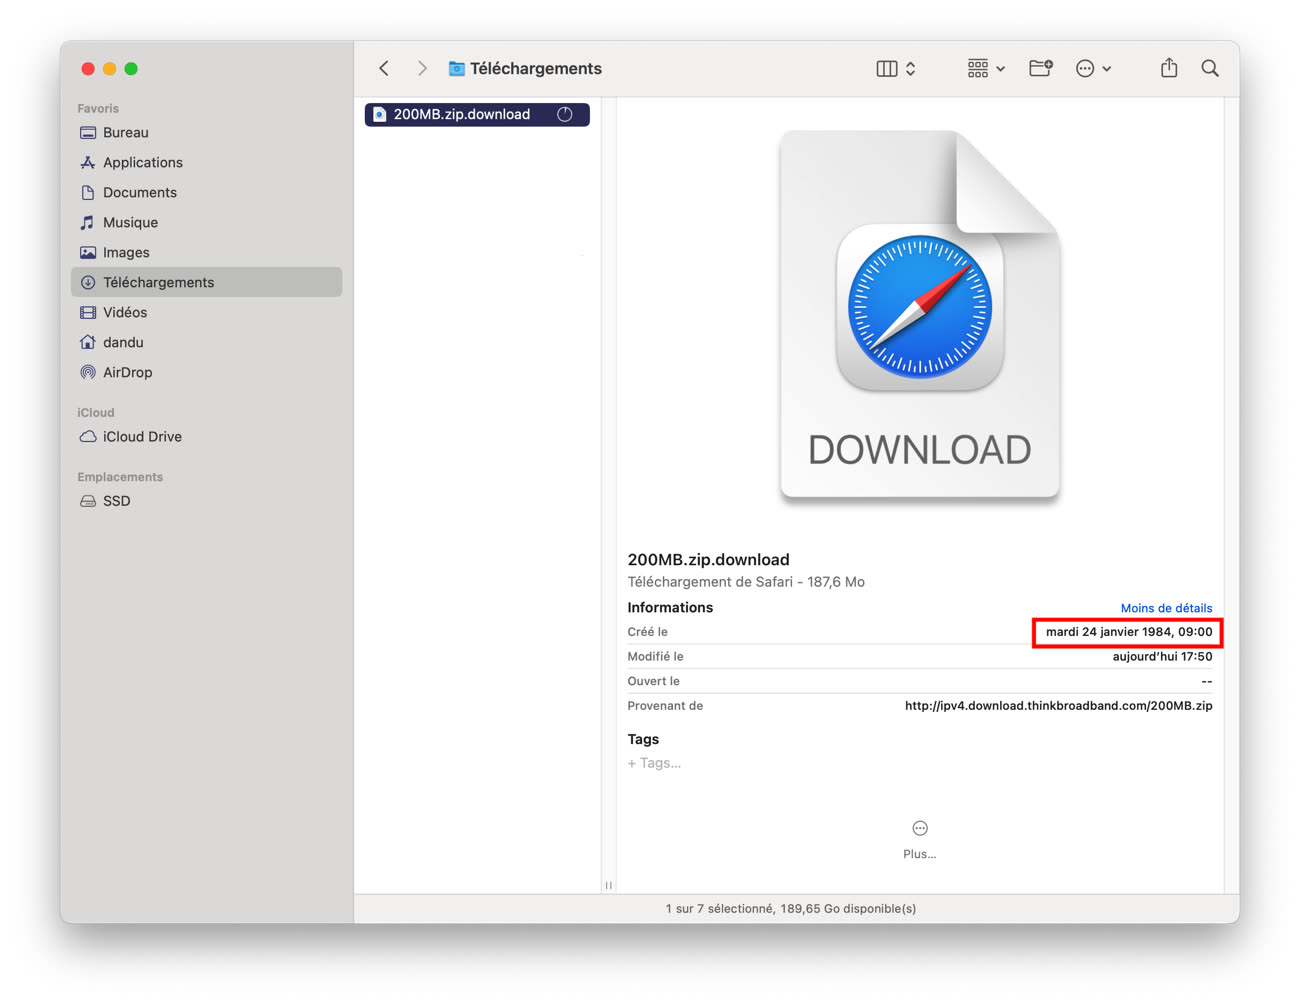Go forward with the right chevron button
Screen dimensions: 1300x1003
click(x=422, y=68)
